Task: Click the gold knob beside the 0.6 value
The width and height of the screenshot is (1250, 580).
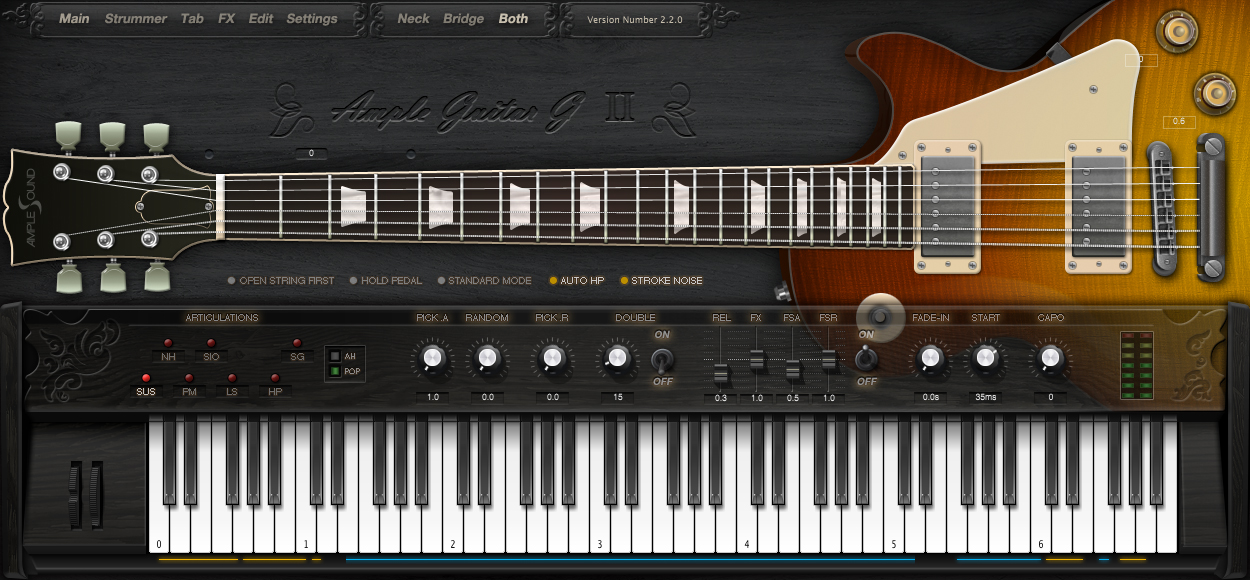Action: pyautogui.click(x=1216, y=93)
